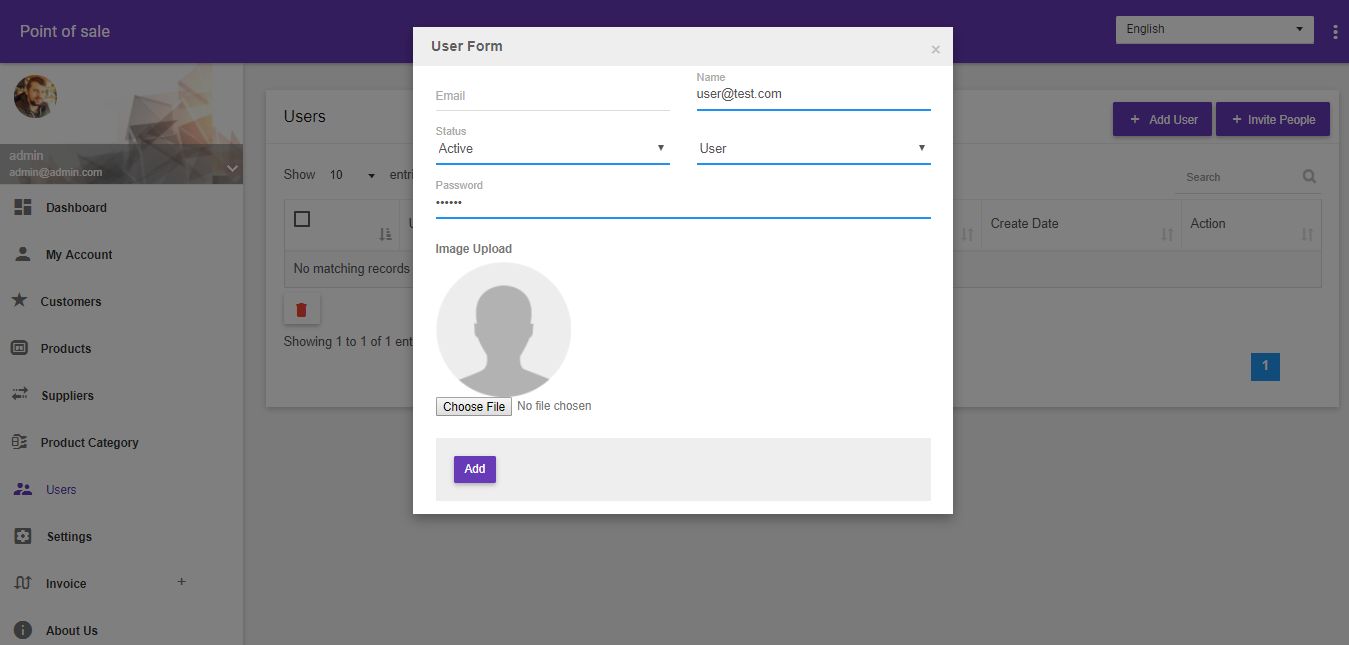Click the Suppliers swap-arrows icon

pyautogui.click(x=20, y=395)
